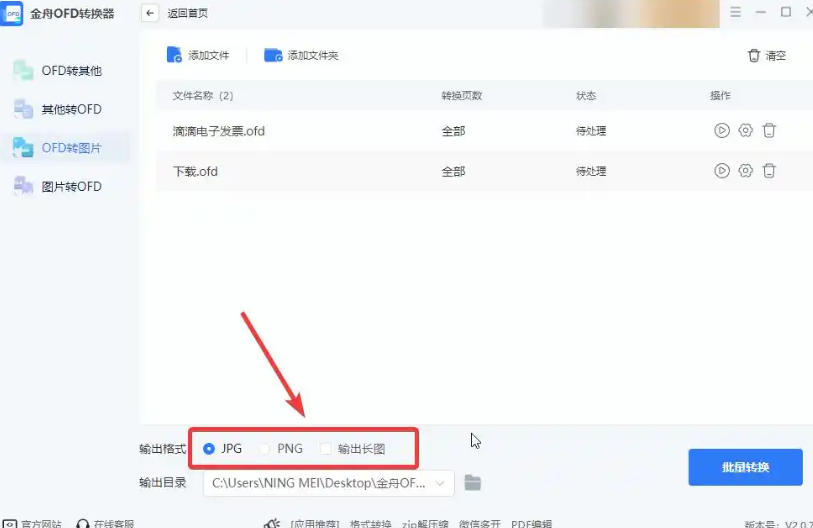Click 全部 pages for 下载.ofd
The width and height of the screenshot is (813, 528).
pos(453,172)
